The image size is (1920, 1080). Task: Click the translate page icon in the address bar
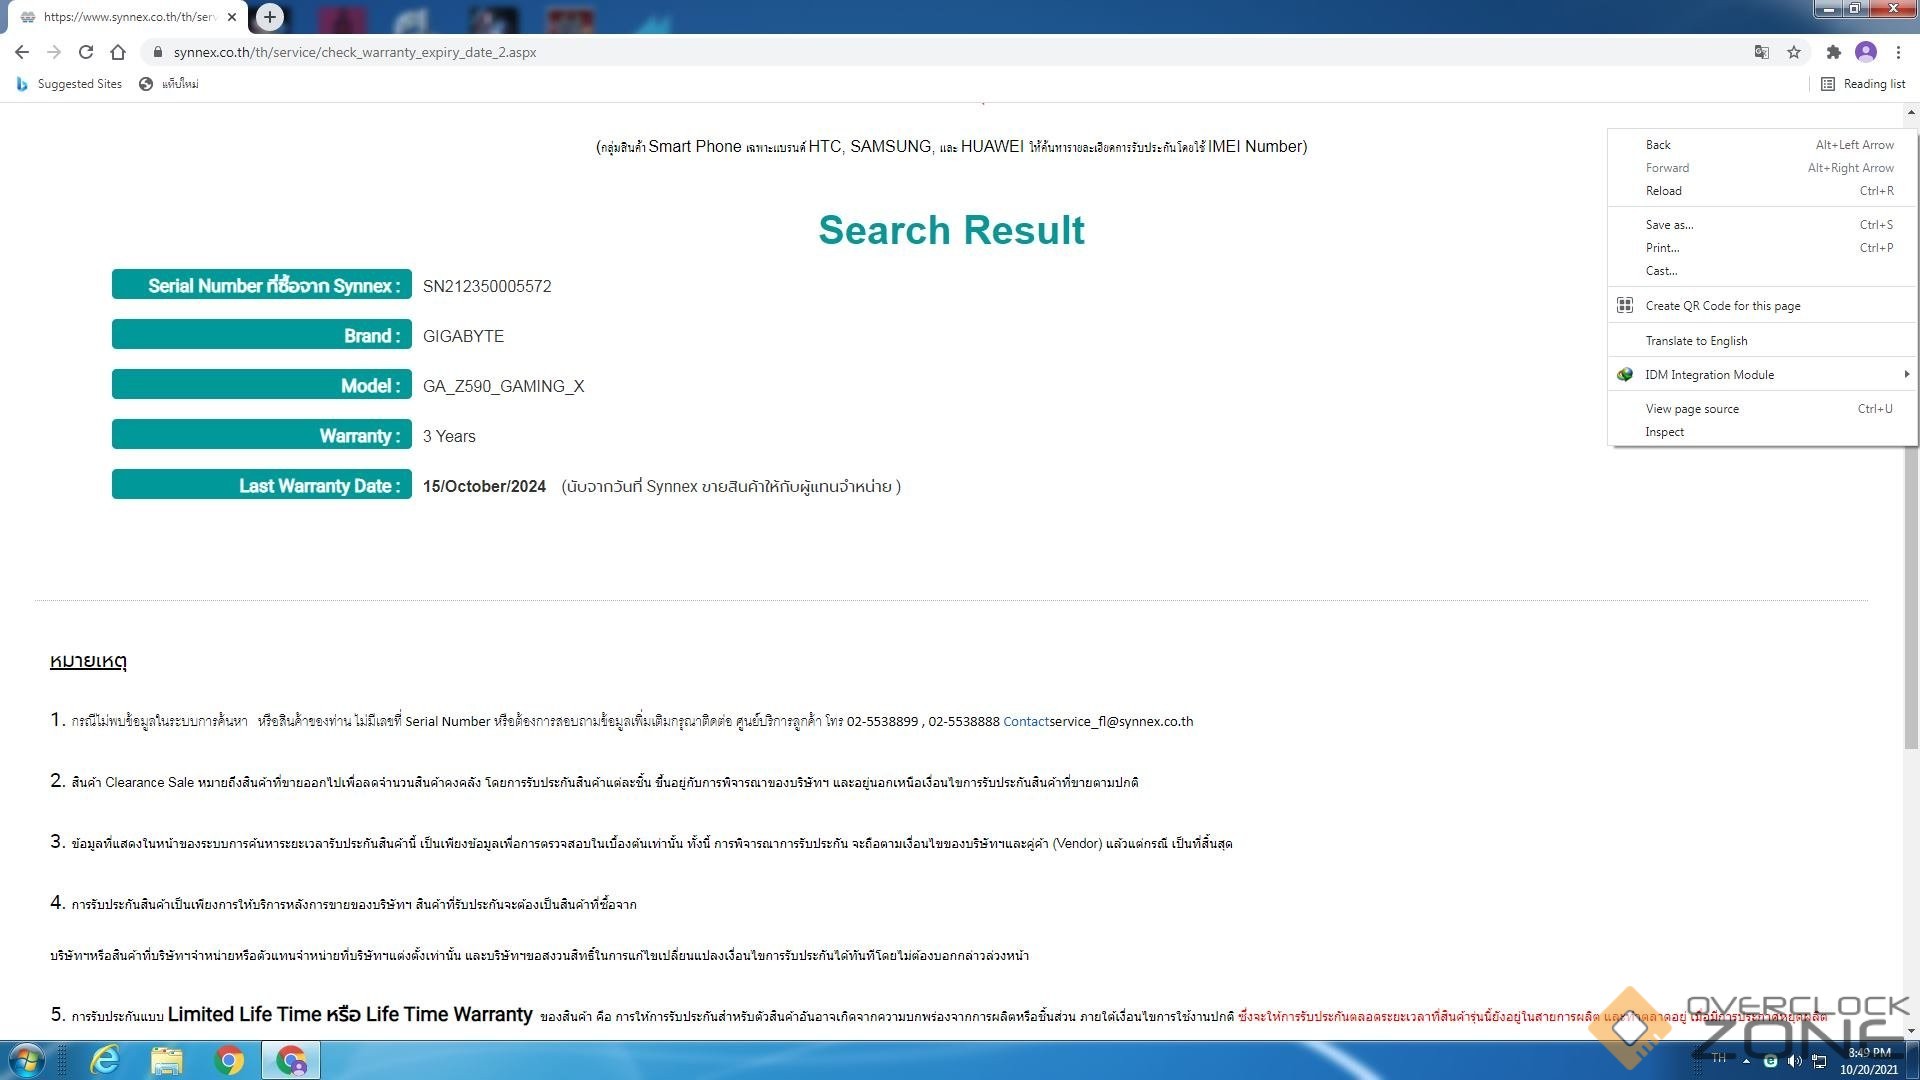(1762, 52)
